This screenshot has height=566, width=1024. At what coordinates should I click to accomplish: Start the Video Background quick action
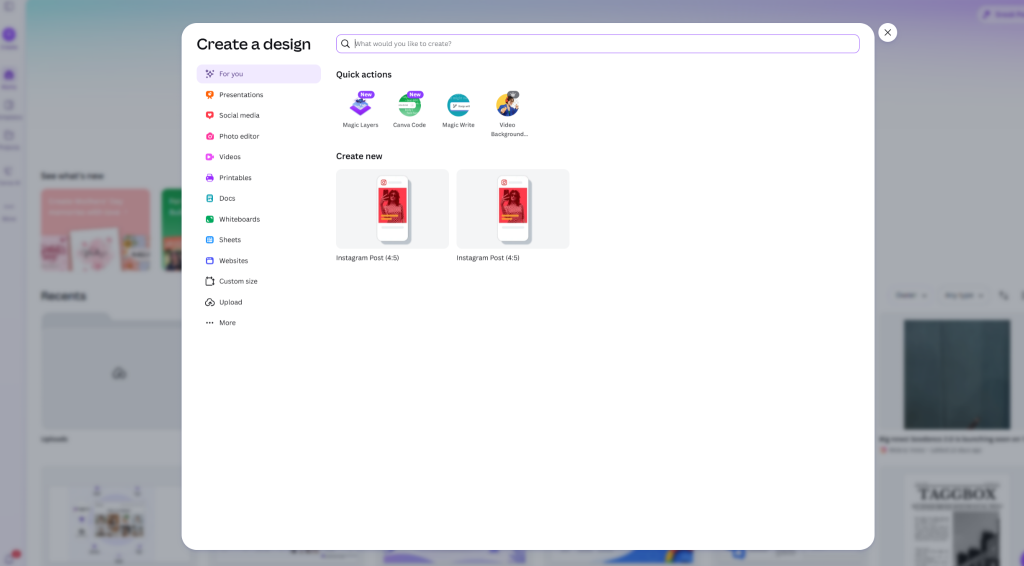pyautogui.click(x=507, y=114)
